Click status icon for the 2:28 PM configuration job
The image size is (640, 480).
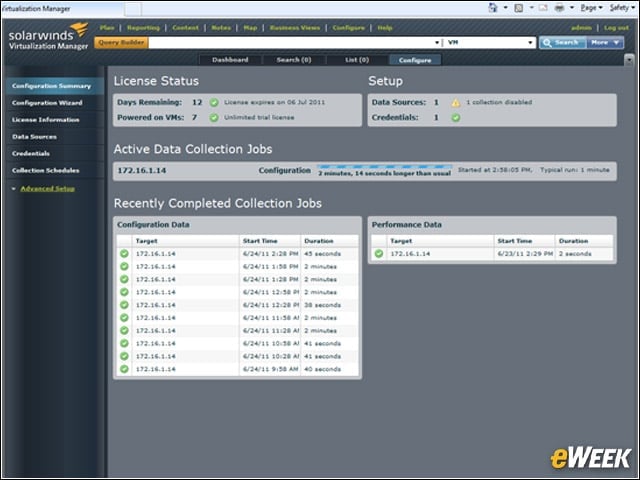coord(124,253)
